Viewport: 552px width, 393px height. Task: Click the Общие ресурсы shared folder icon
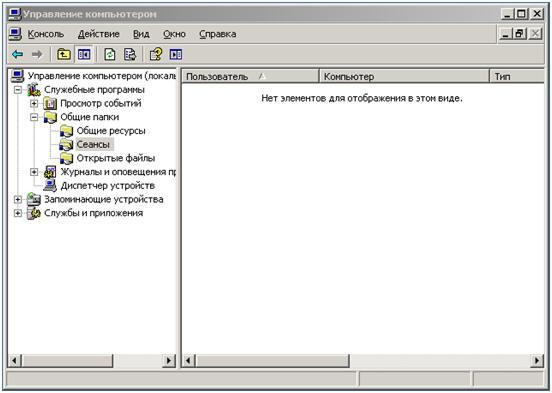pyautogui.click(x=66, y=131)
